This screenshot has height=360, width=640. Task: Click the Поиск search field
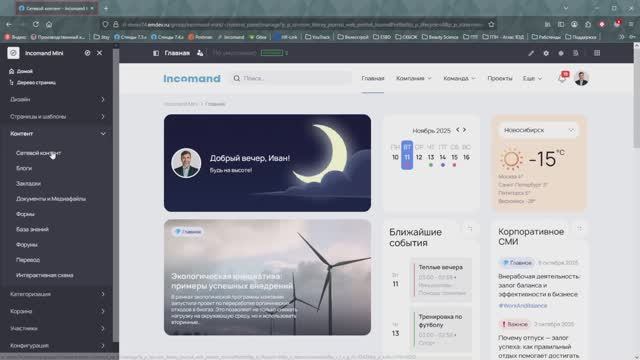pyautogui.click(x=292, y=78)
